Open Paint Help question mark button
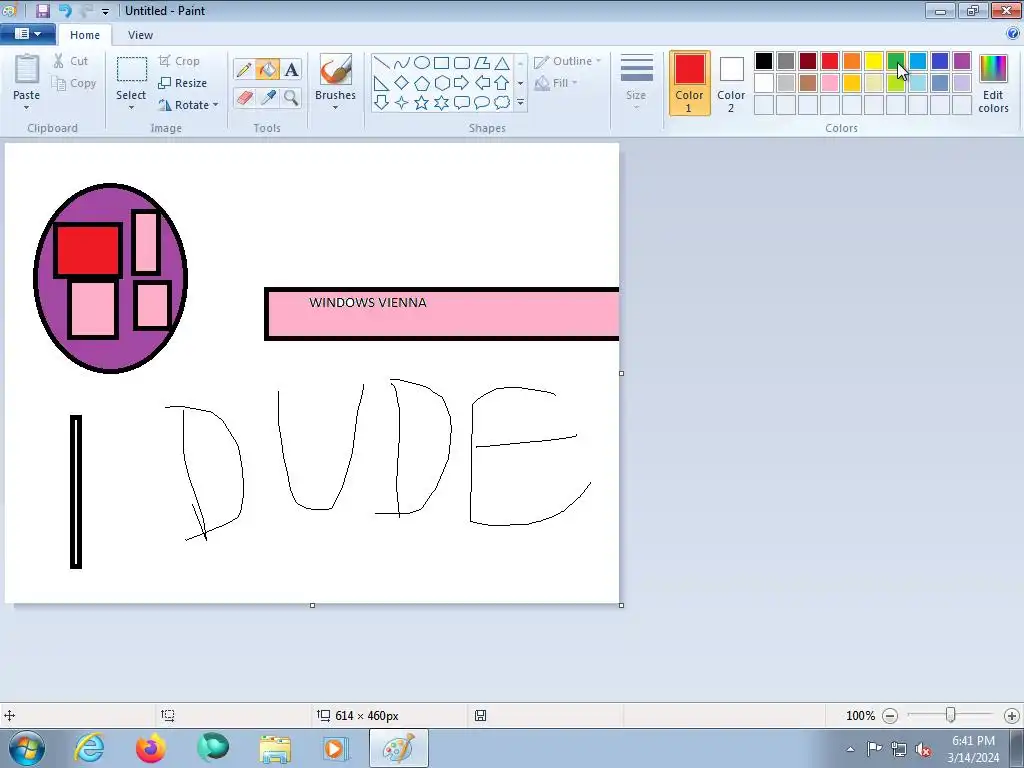 click(x=1013, y=34)
